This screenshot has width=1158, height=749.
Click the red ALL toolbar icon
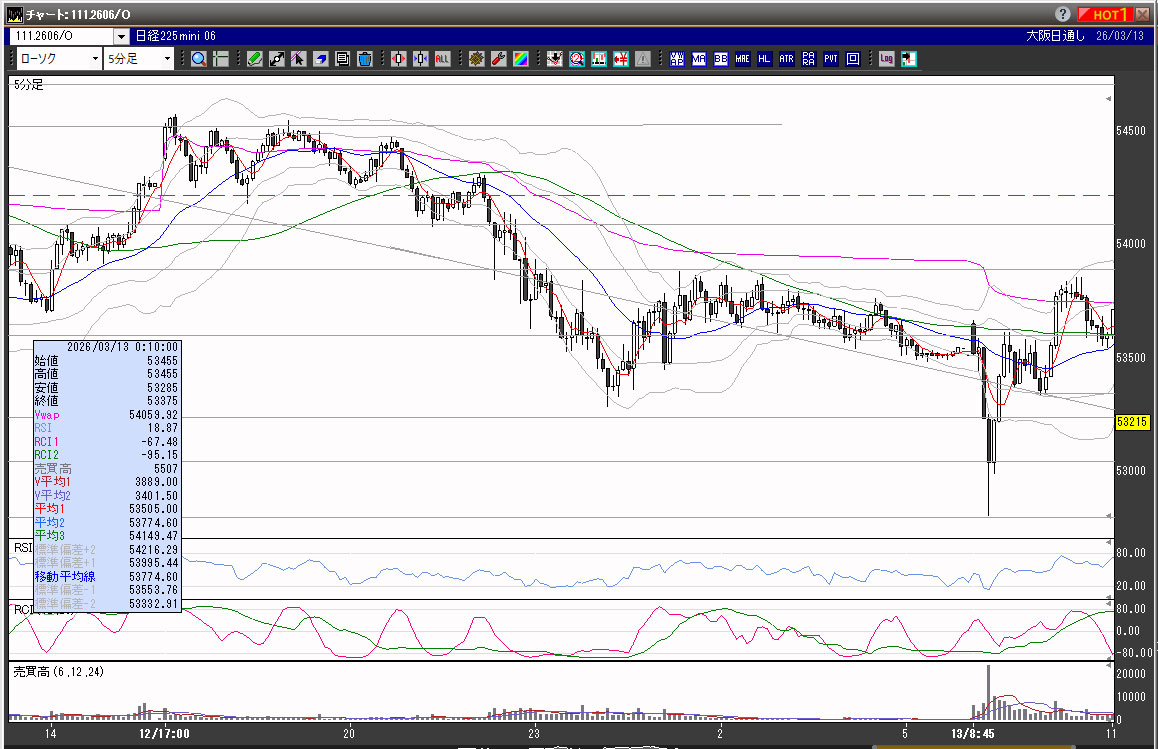[442, 59]
